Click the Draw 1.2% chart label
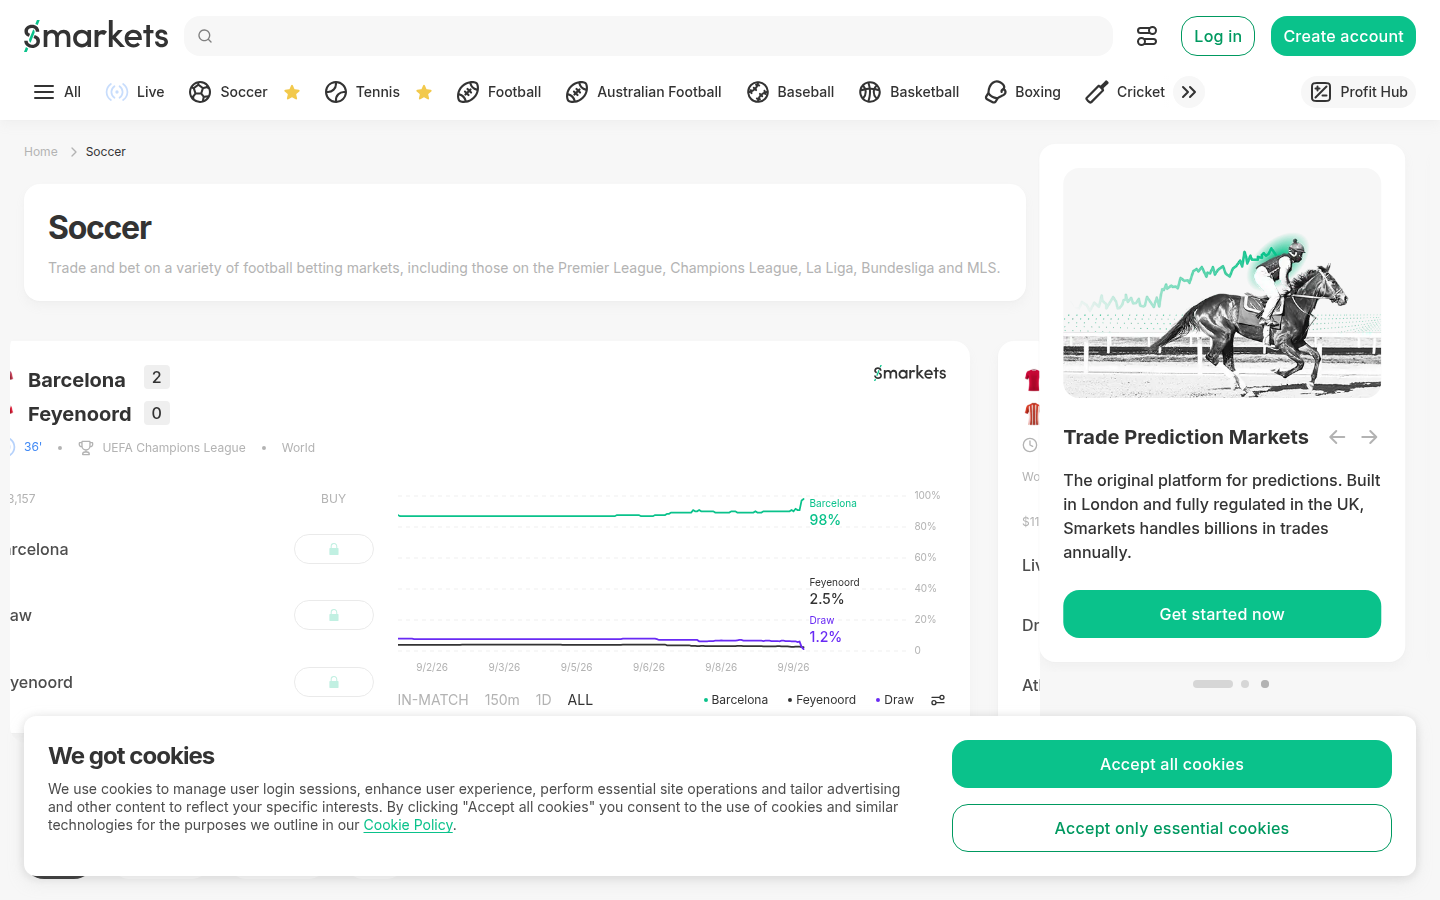The image size is (1440, 900). [x=825, y=629]
